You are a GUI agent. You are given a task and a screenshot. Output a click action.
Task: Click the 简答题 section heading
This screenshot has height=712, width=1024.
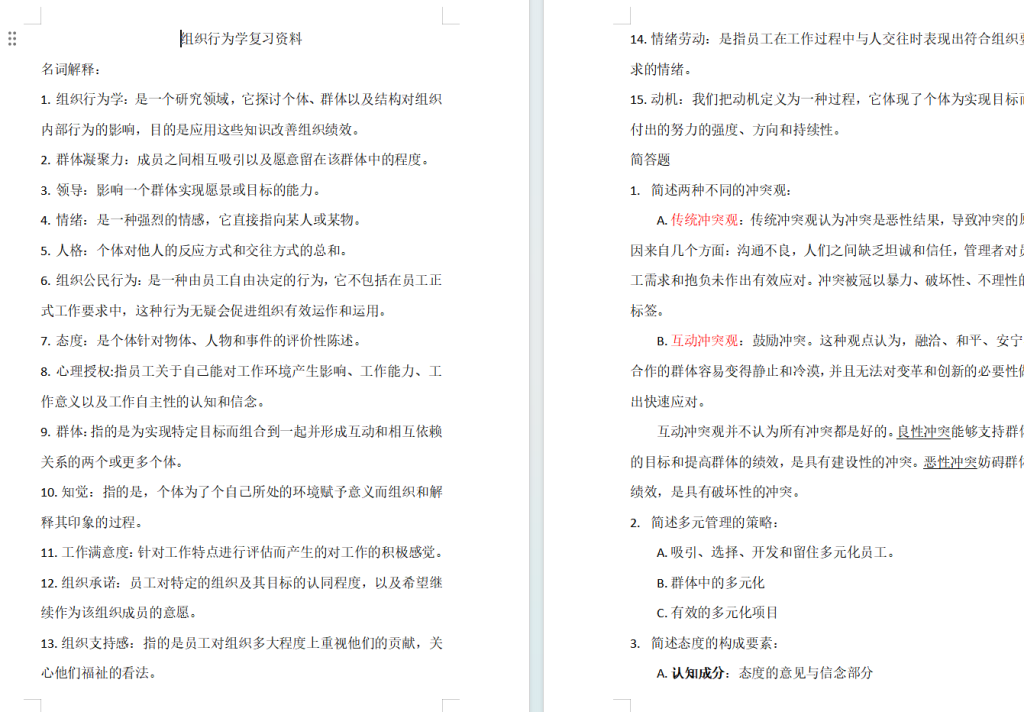click(x=650, y=160)
